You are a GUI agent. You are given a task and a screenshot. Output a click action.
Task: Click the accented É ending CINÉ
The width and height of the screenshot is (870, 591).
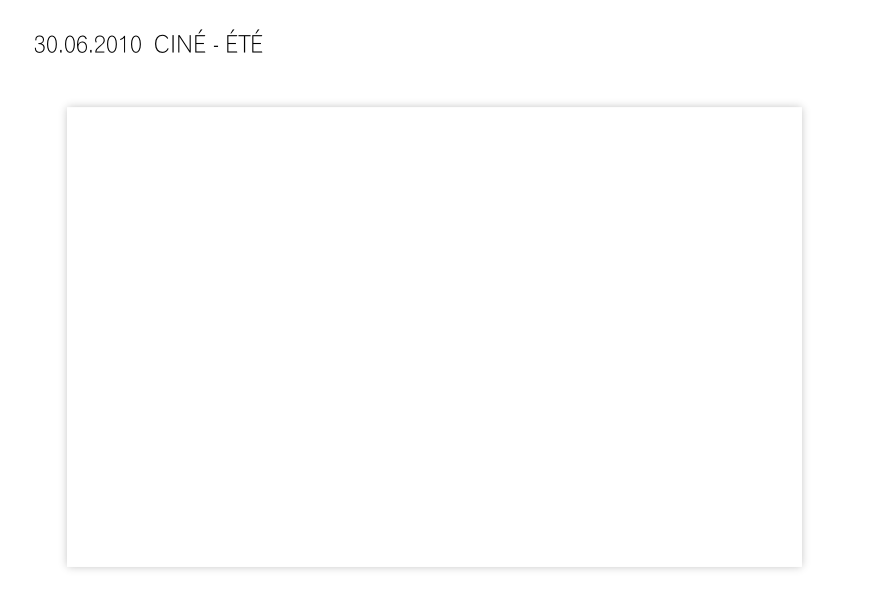(199, 44)
